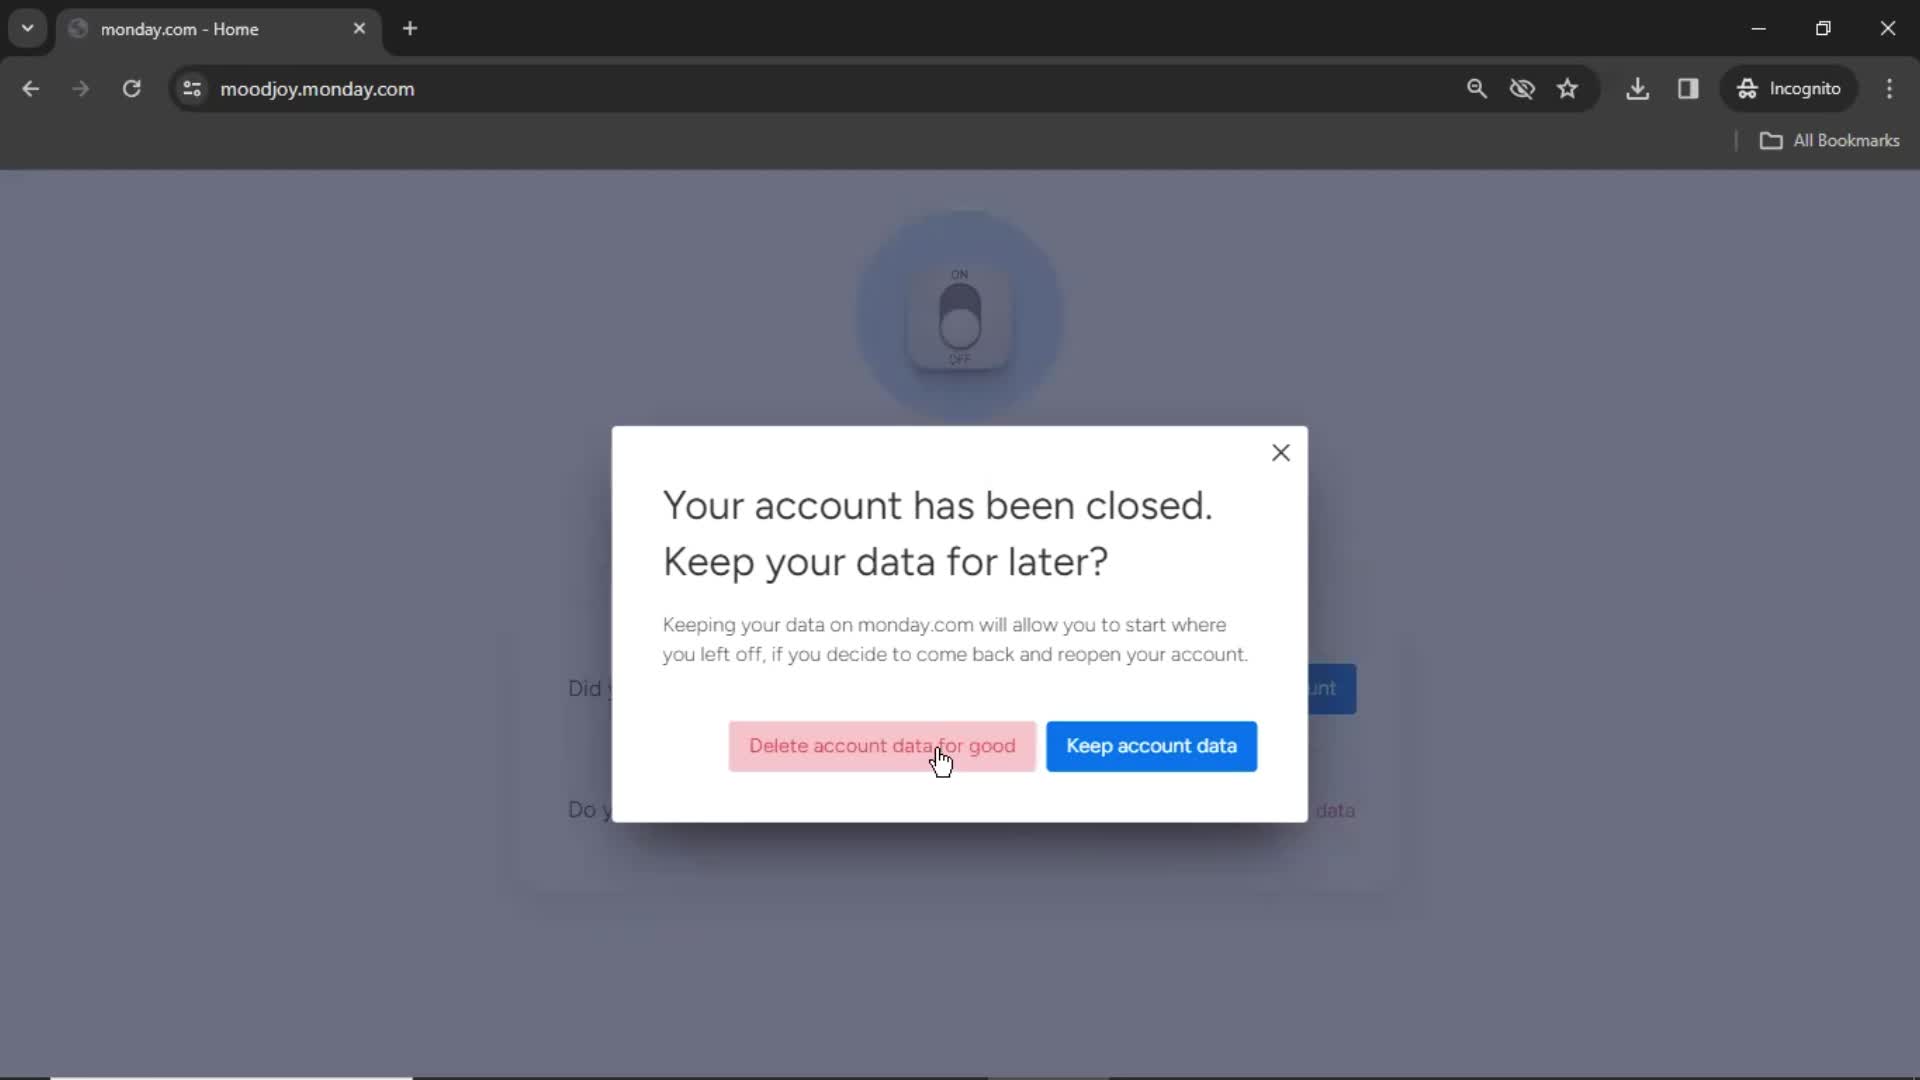The width and height of the screenshot is (1920, 1080).
Task: Click the browser forward navigation icon
Action: (x=80, y=88)
